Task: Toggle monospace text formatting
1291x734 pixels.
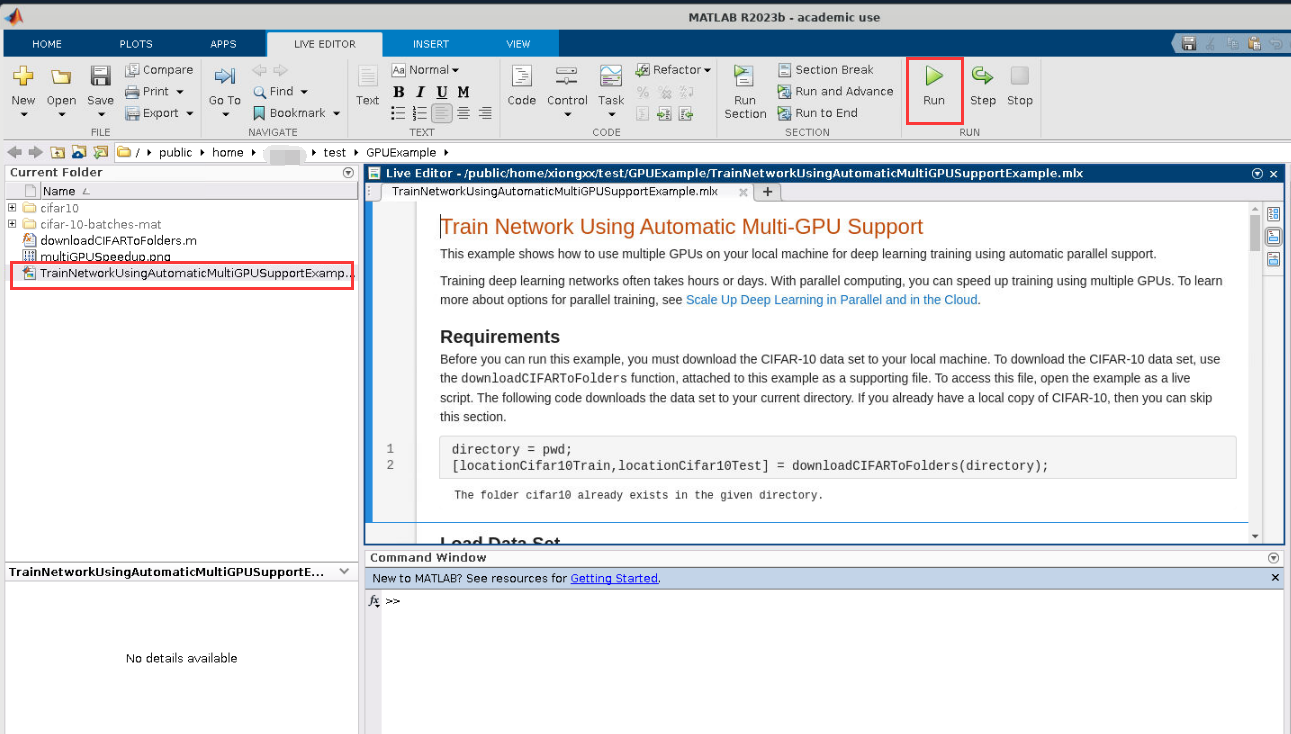Action: [x=463, y=92]
